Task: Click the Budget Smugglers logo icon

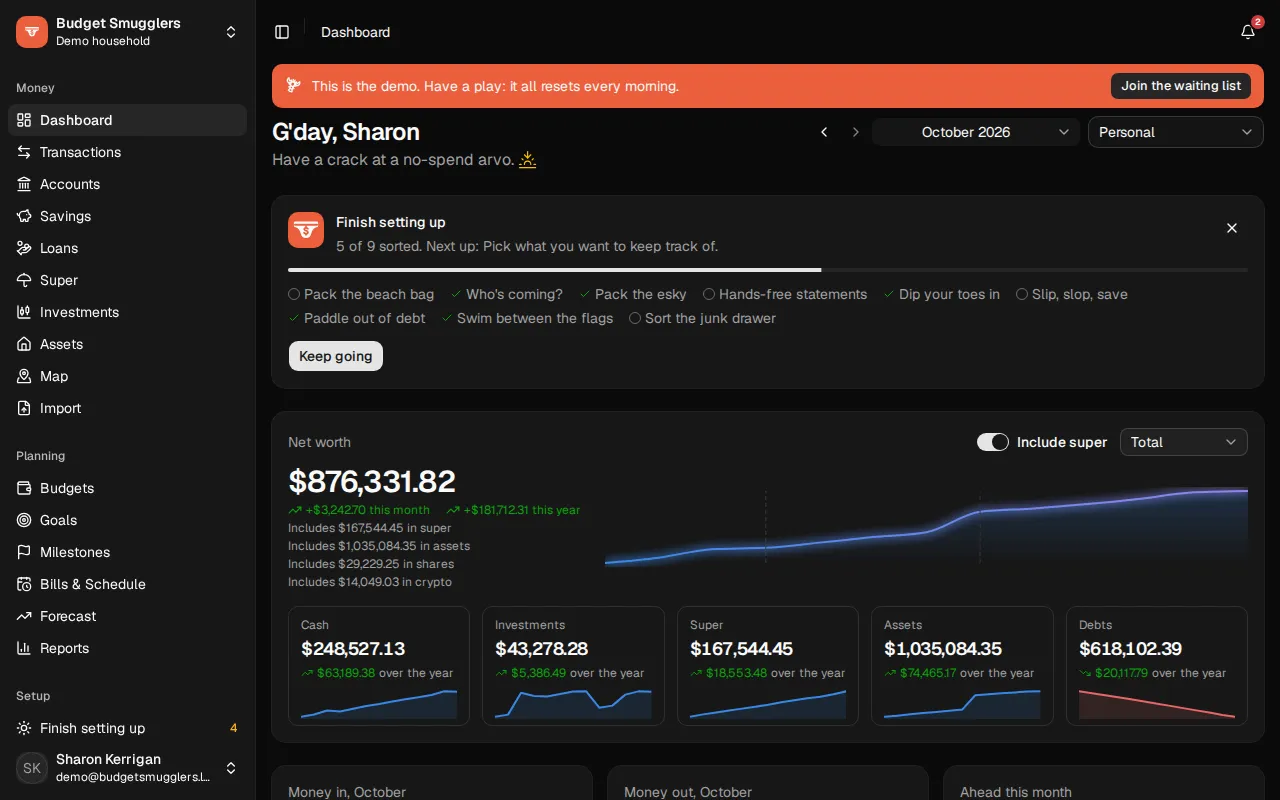Action: point(32,32)
